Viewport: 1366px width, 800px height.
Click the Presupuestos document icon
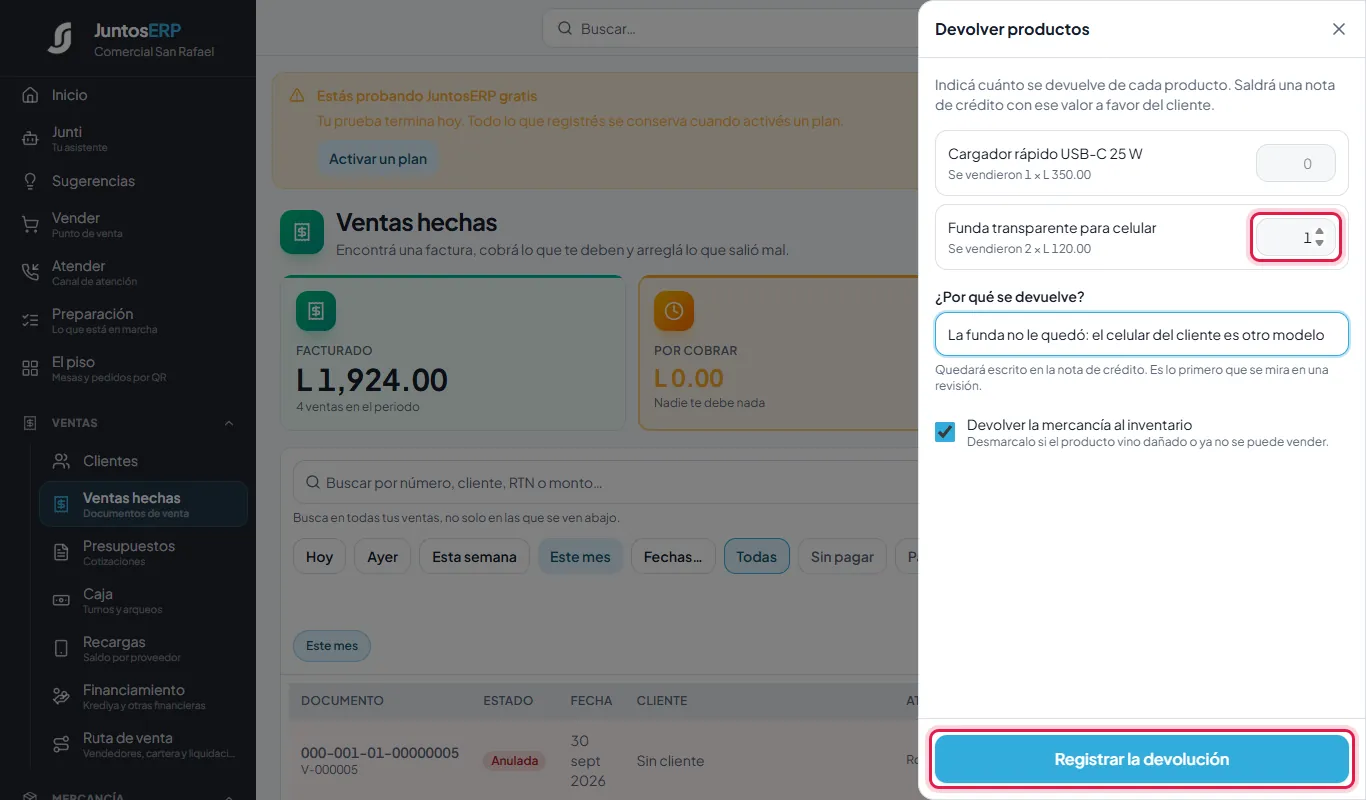click(x=61, y=553)
